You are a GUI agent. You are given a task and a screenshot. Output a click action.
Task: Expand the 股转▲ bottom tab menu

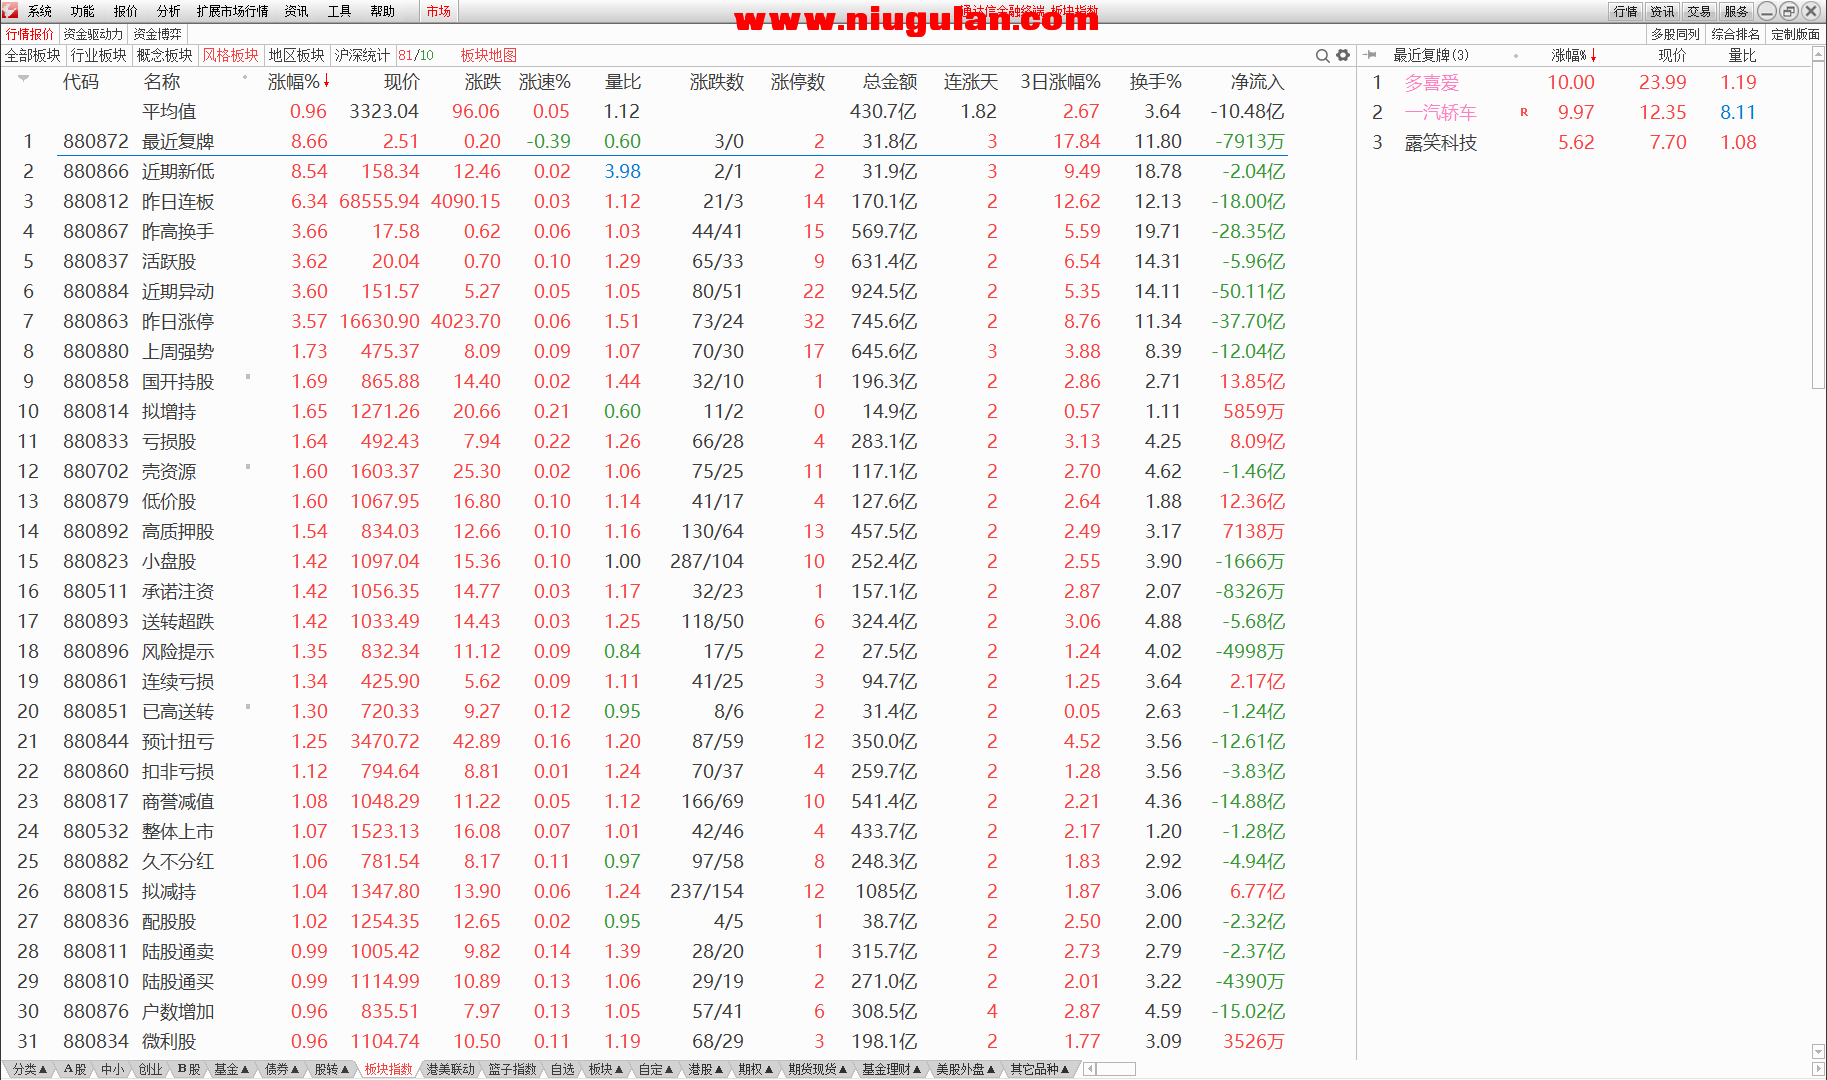click(x=332, y=1069)
